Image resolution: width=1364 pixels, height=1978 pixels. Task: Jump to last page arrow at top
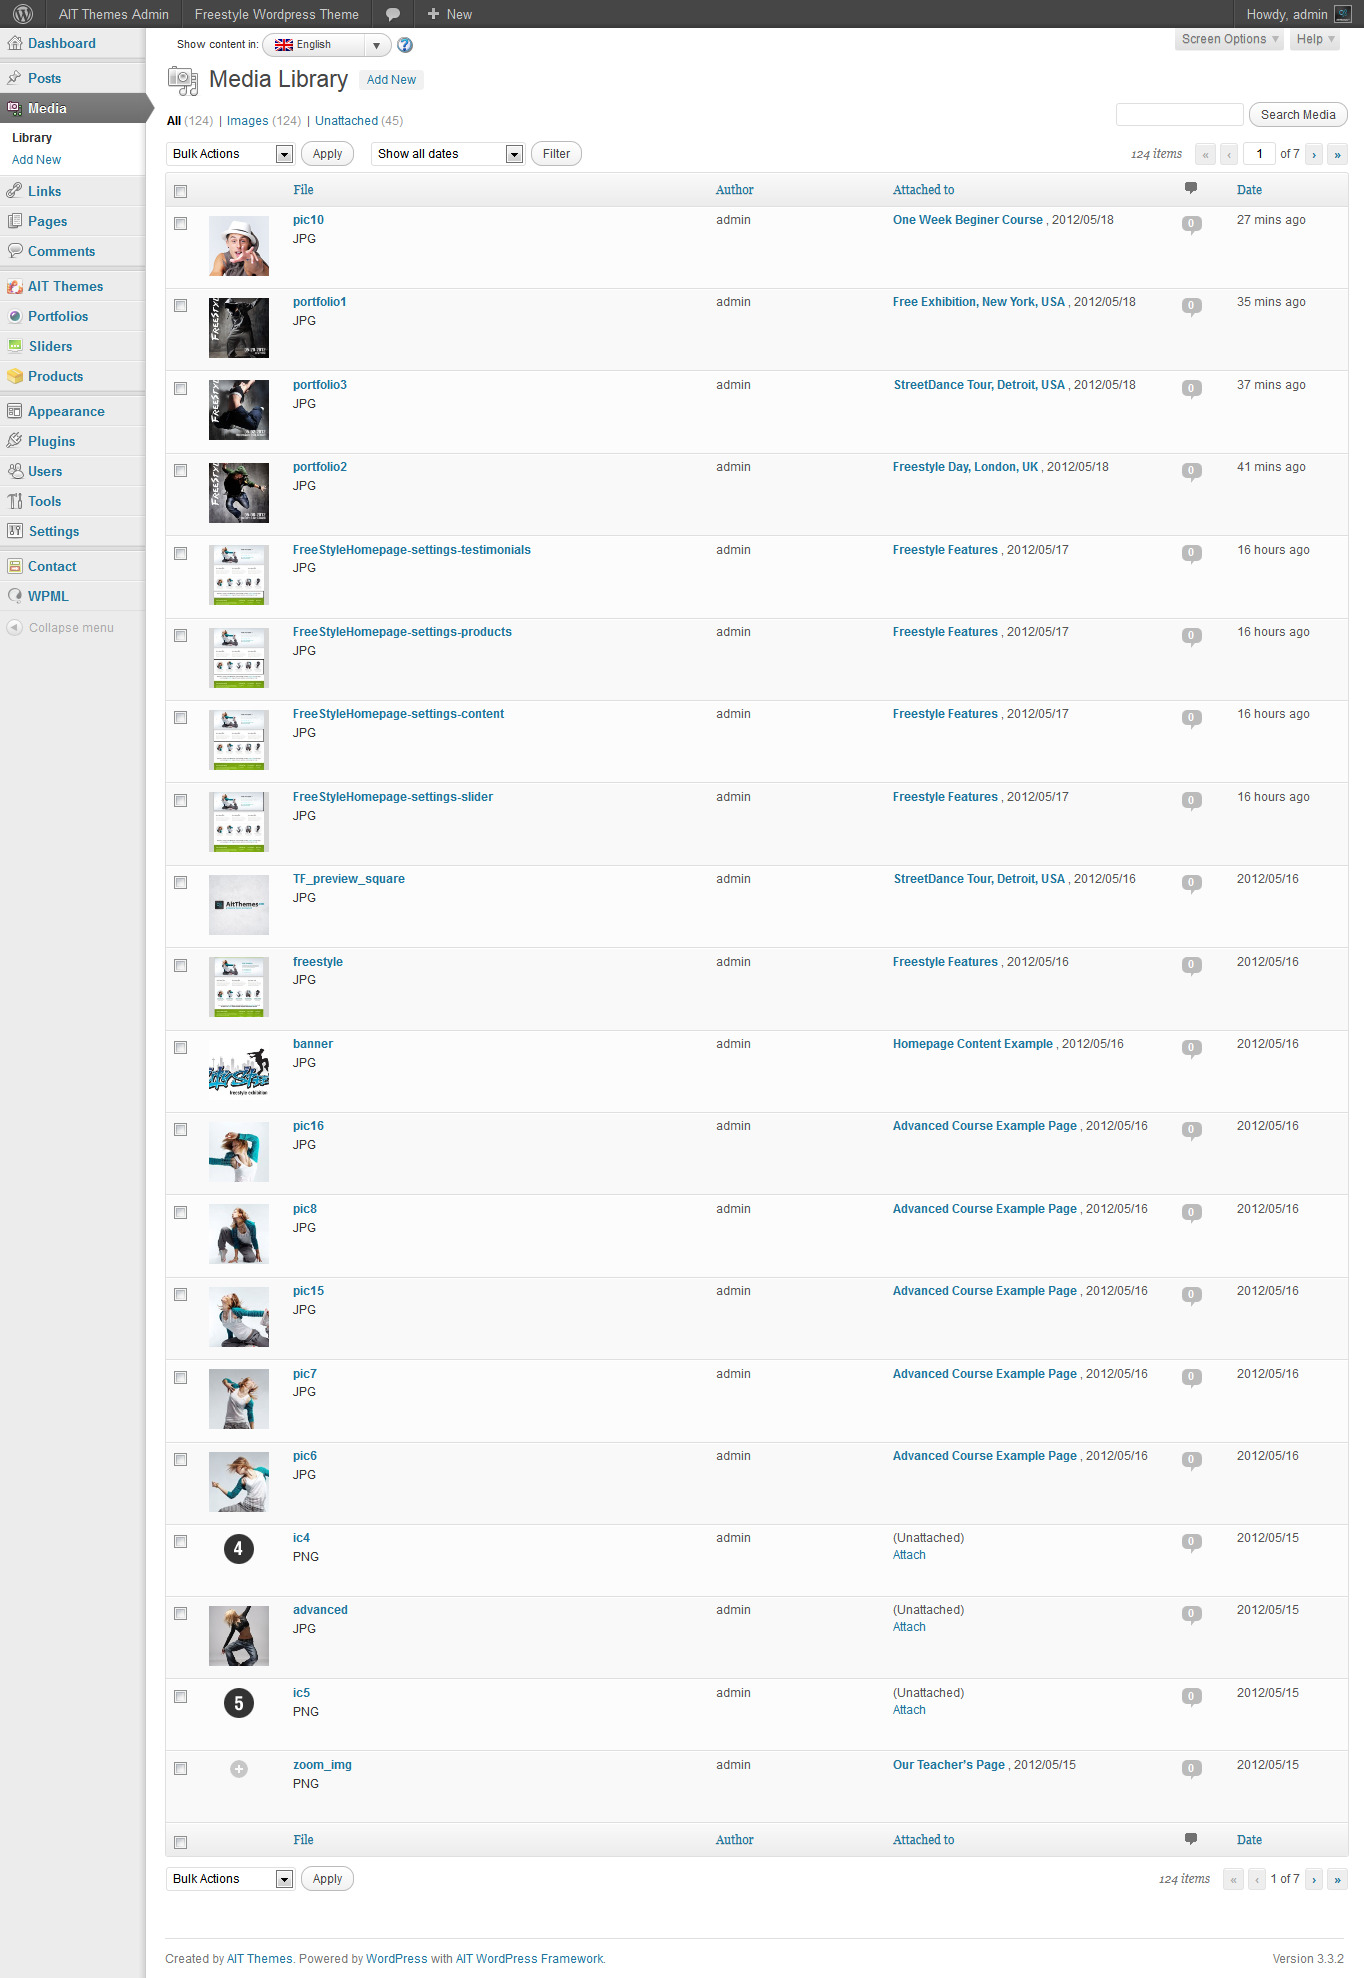(x=1337, y=154)
